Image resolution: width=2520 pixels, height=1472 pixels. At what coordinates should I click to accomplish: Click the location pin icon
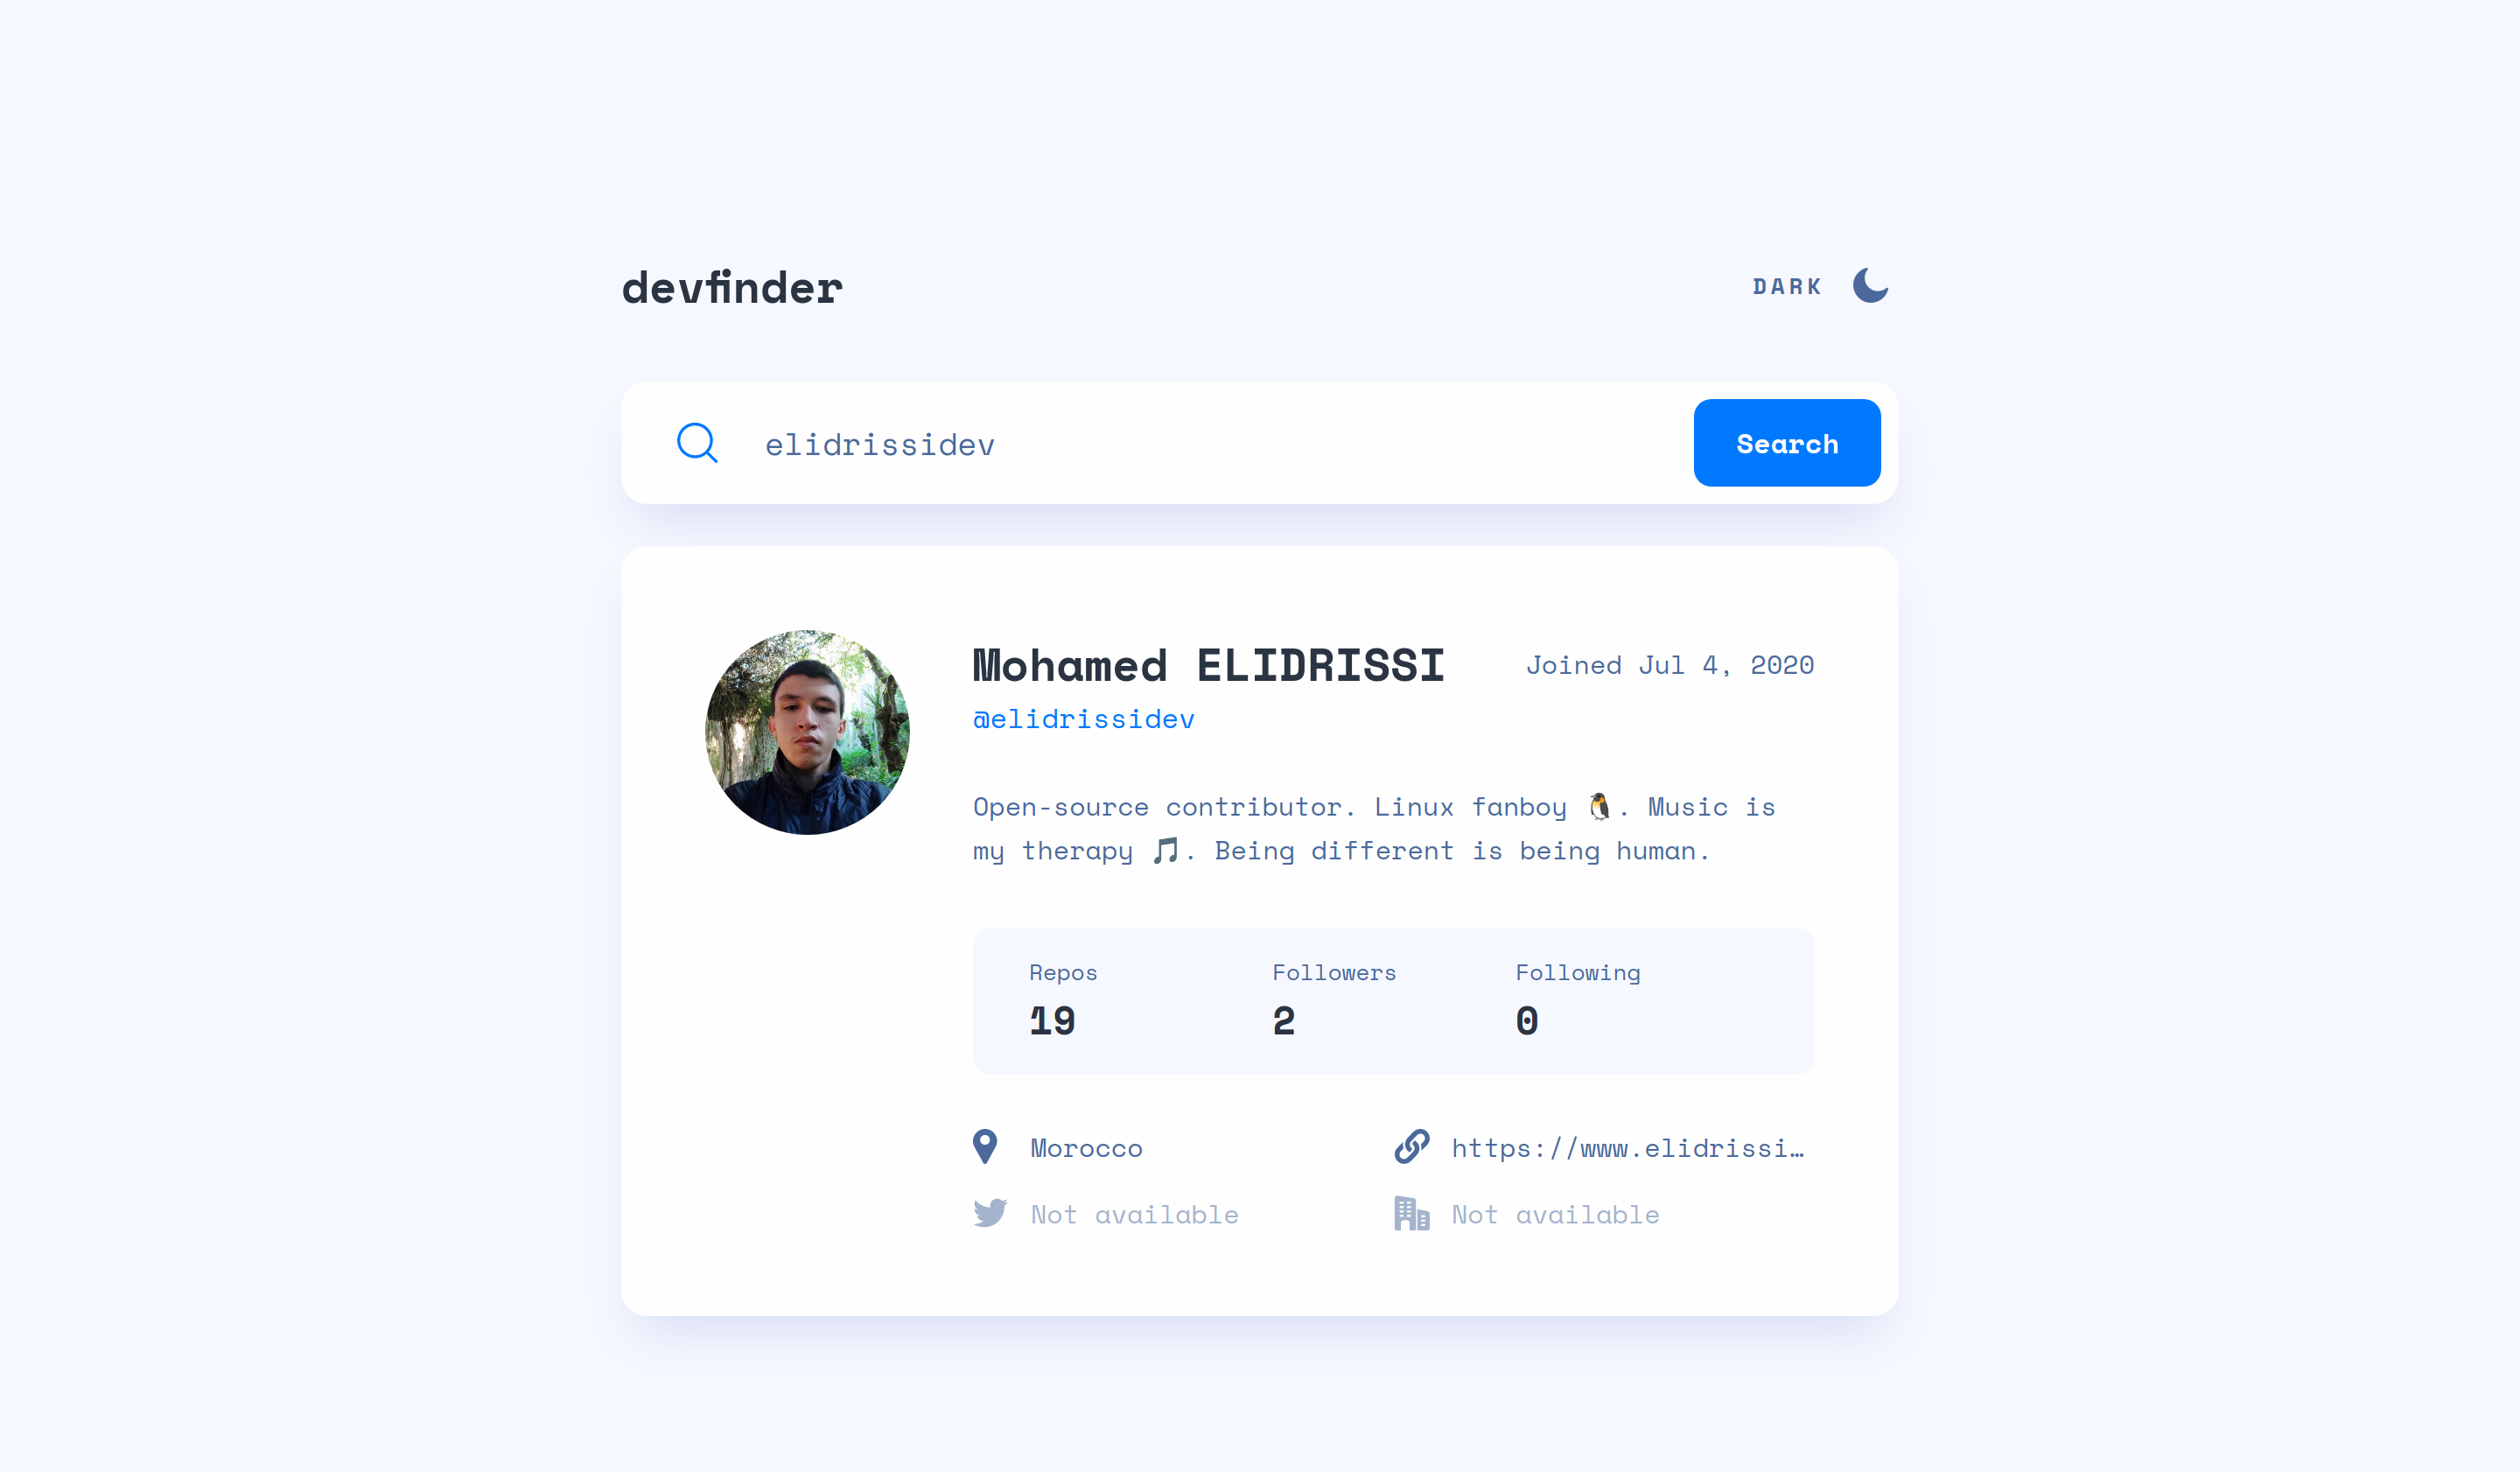[985, 1147]
